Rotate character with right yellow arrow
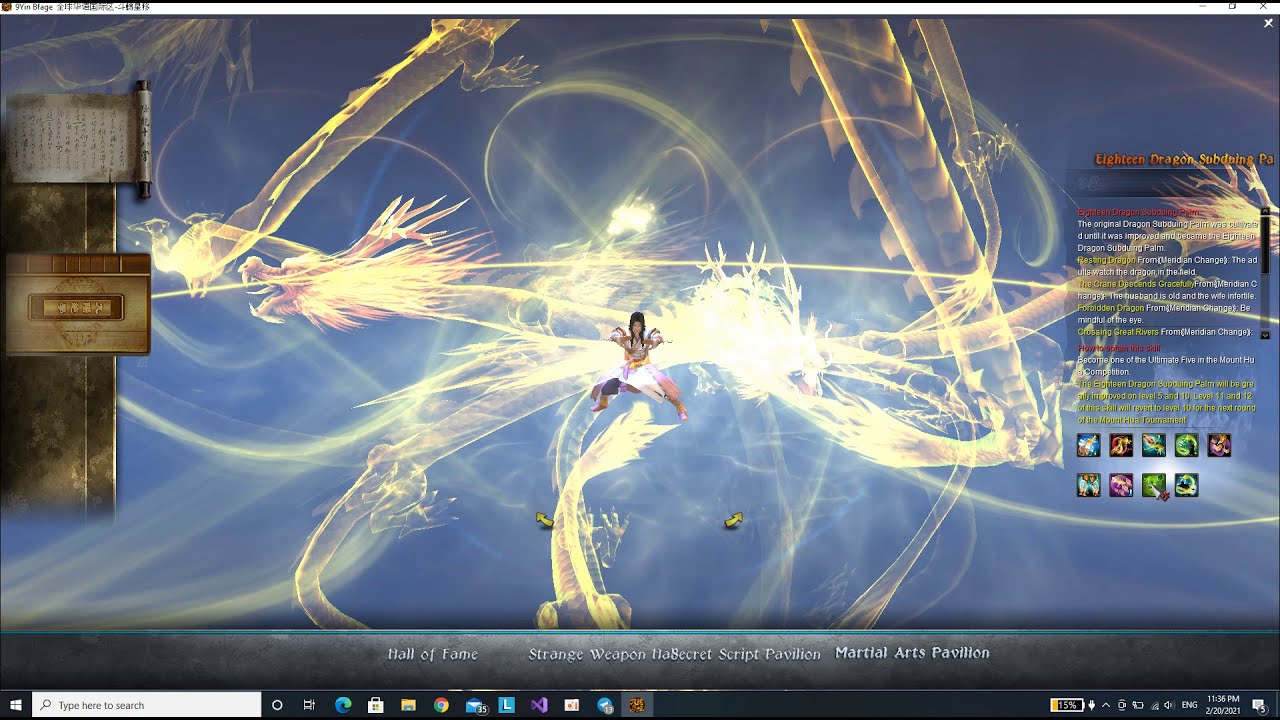The image size is (1280, 720). click(x=734, y=519)
